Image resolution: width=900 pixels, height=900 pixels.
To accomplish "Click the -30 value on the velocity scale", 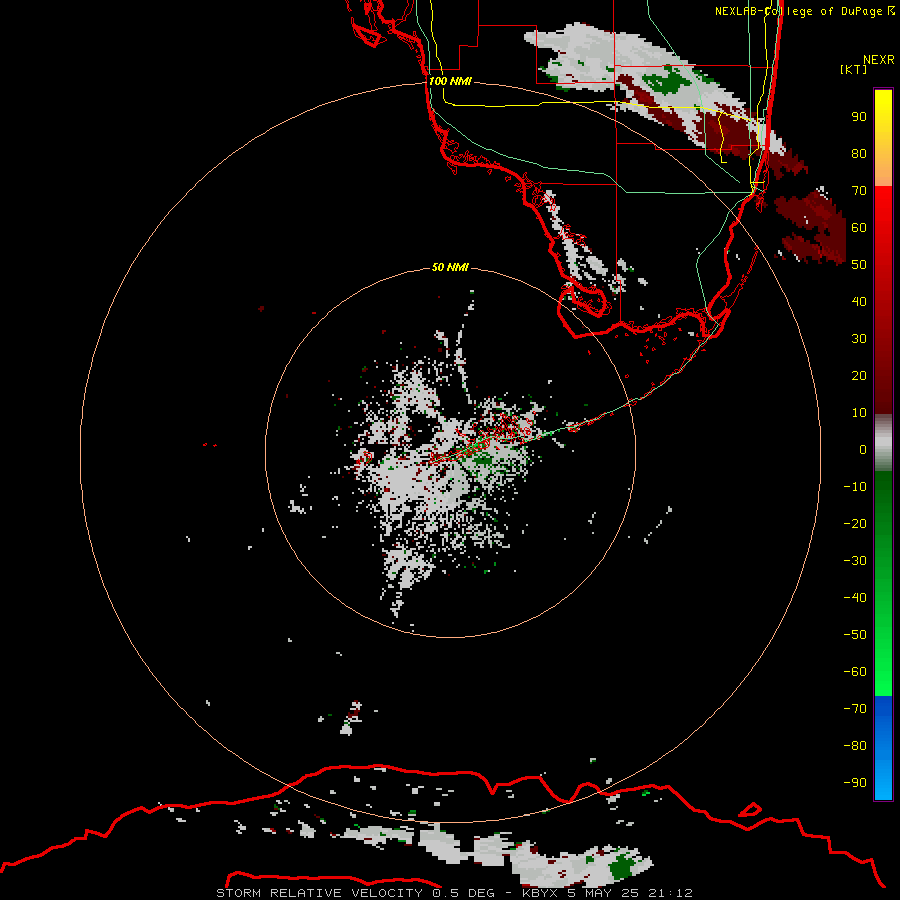I will point(855,561).
